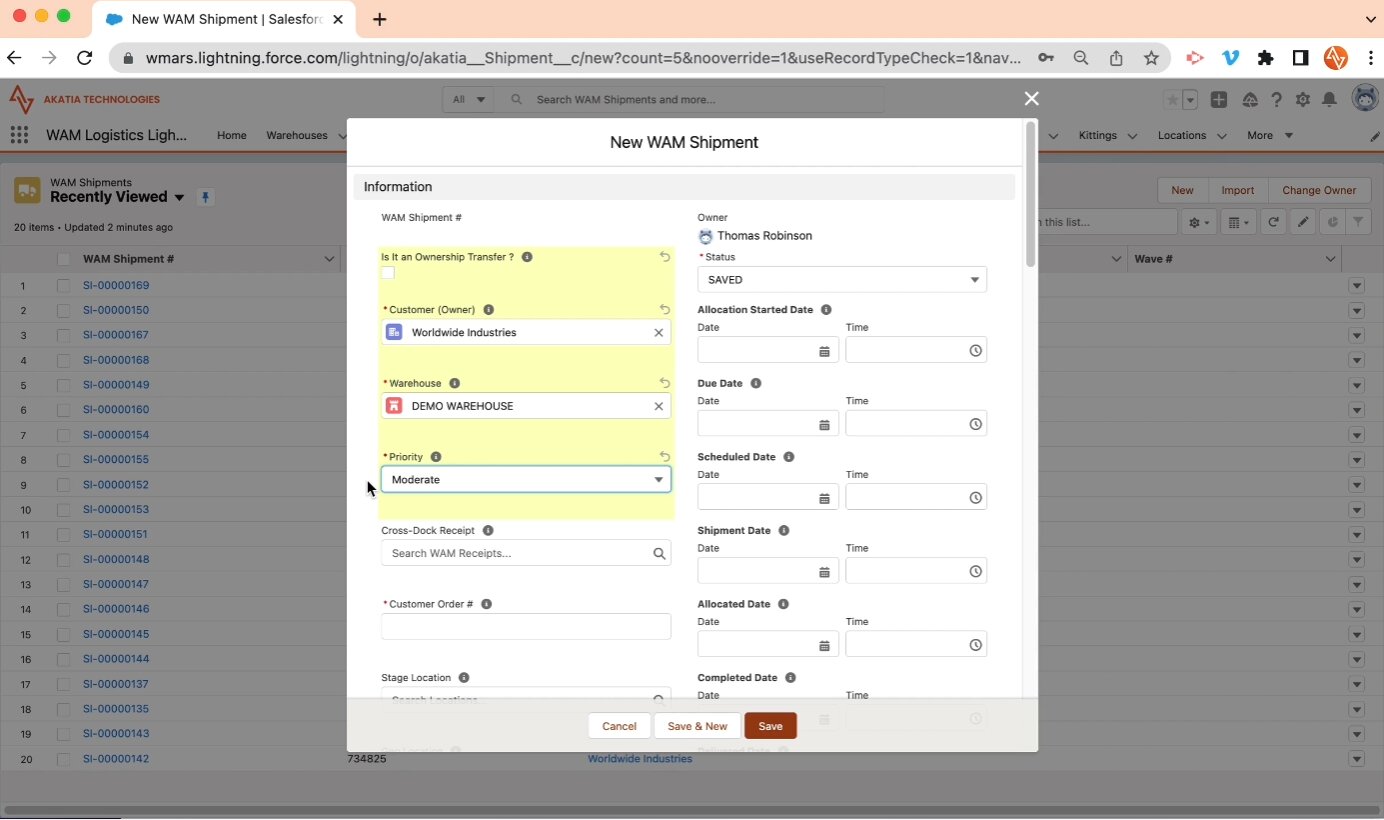Open the Status dropdown set to SAVED

[x=842, y=280]
